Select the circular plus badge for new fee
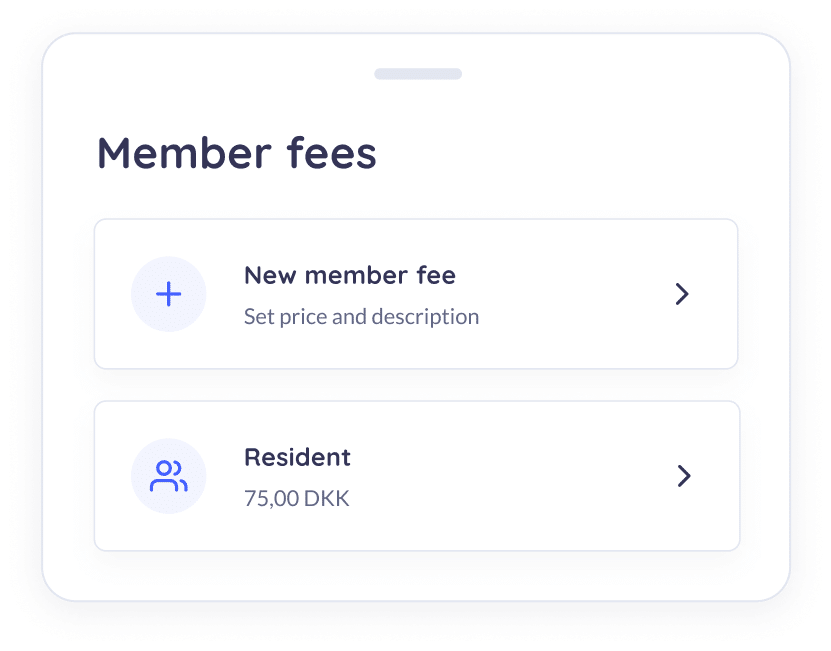831x651 pixels. click(x=169, y=294)
